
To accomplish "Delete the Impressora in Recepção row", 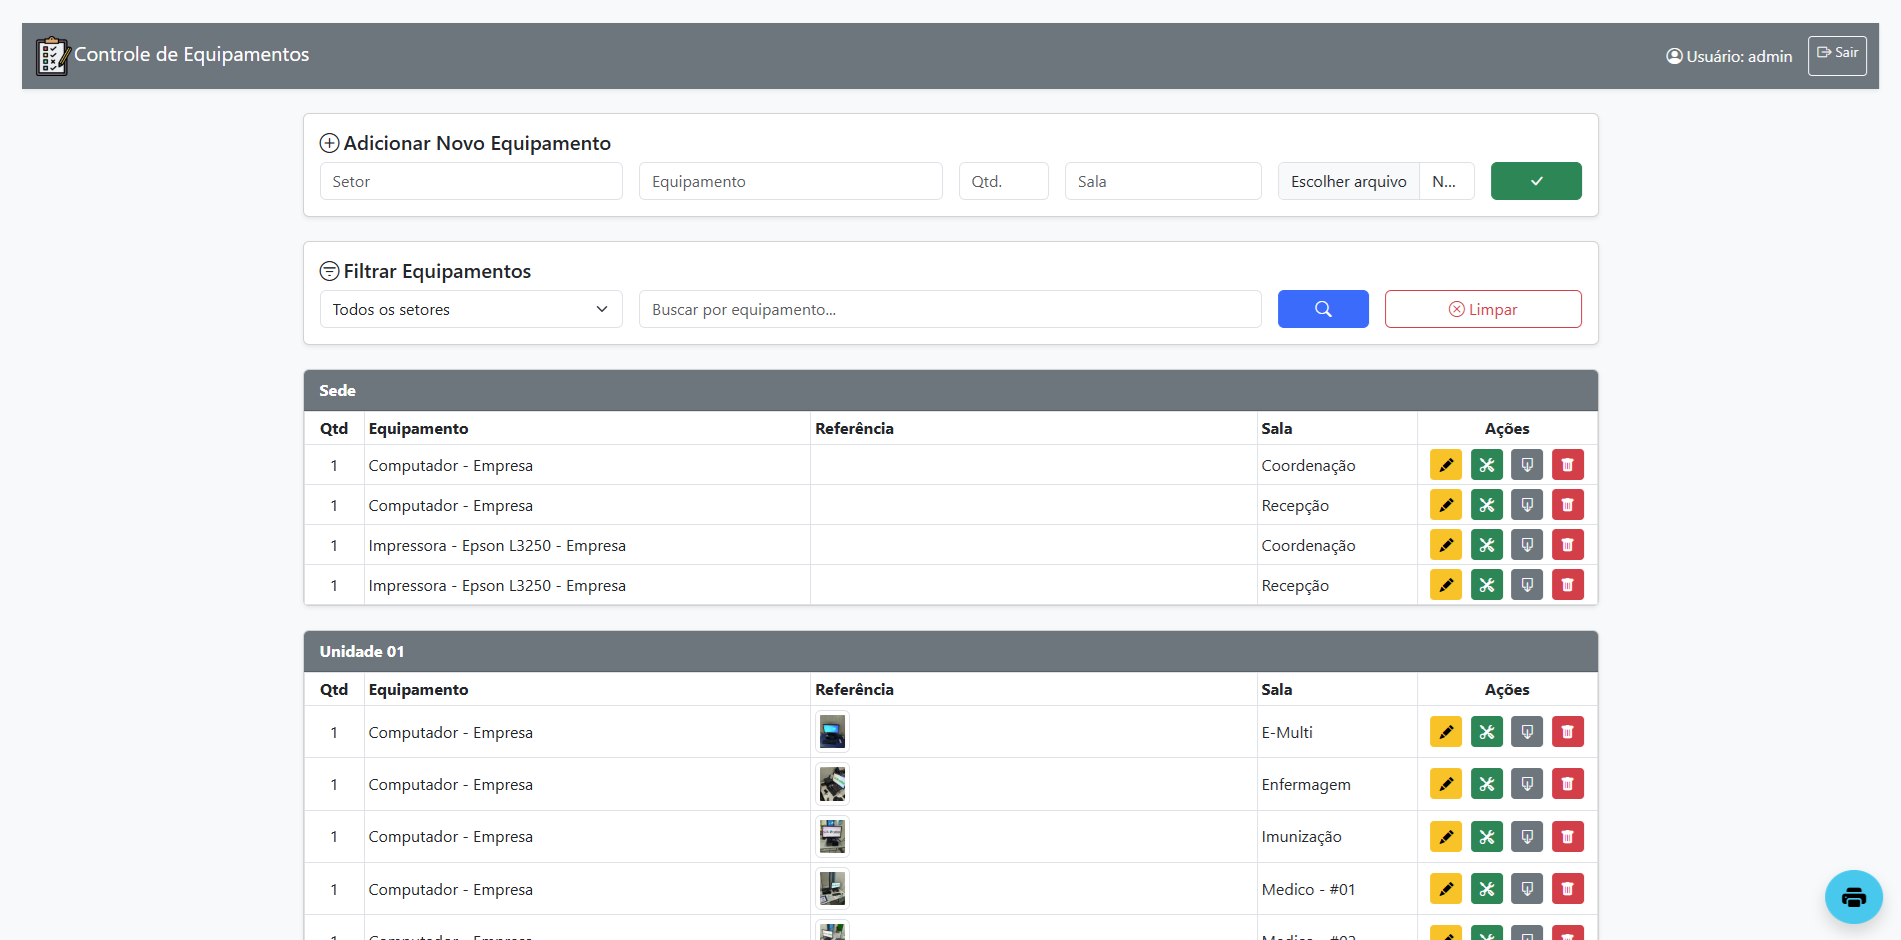I will pos(1567,585).
